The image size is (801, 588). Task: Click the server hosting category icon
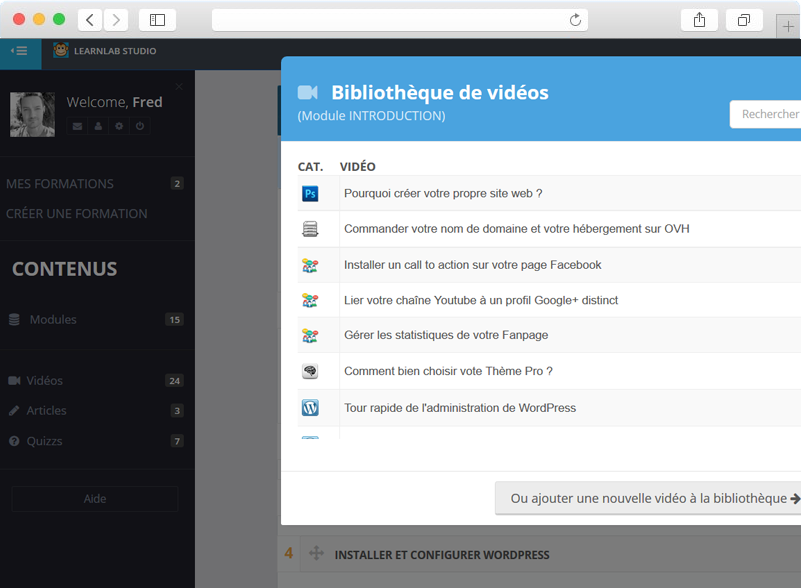click(x=310, y=229)
